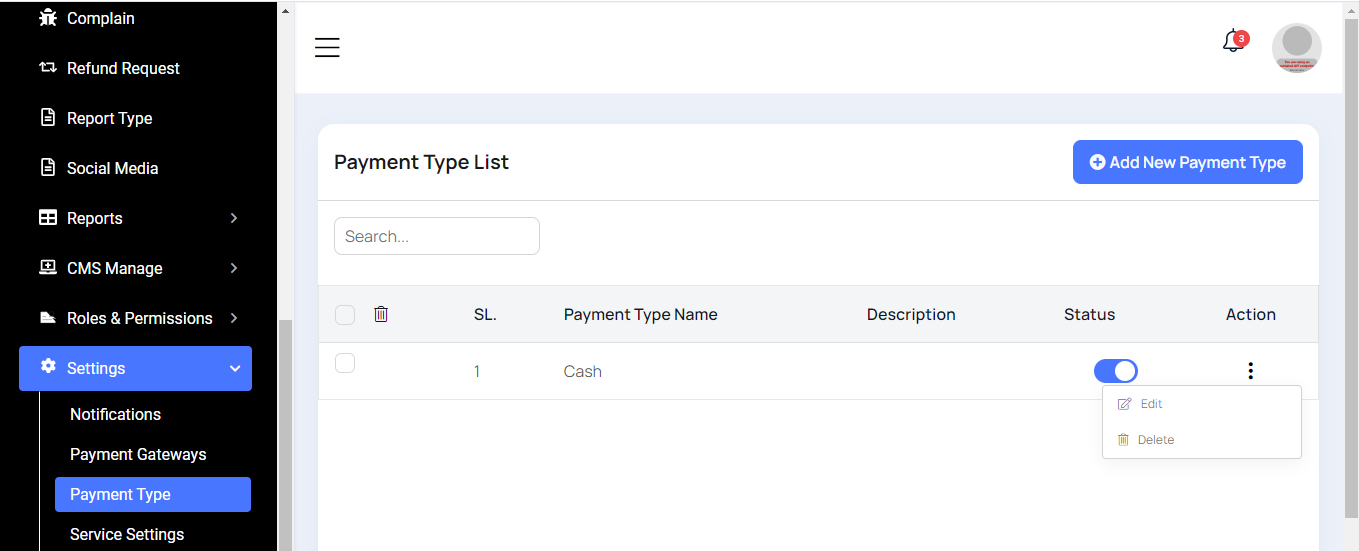Click the Add New Payment Type button
This screenshot has height=551, width=1359.
[1187, 162]
